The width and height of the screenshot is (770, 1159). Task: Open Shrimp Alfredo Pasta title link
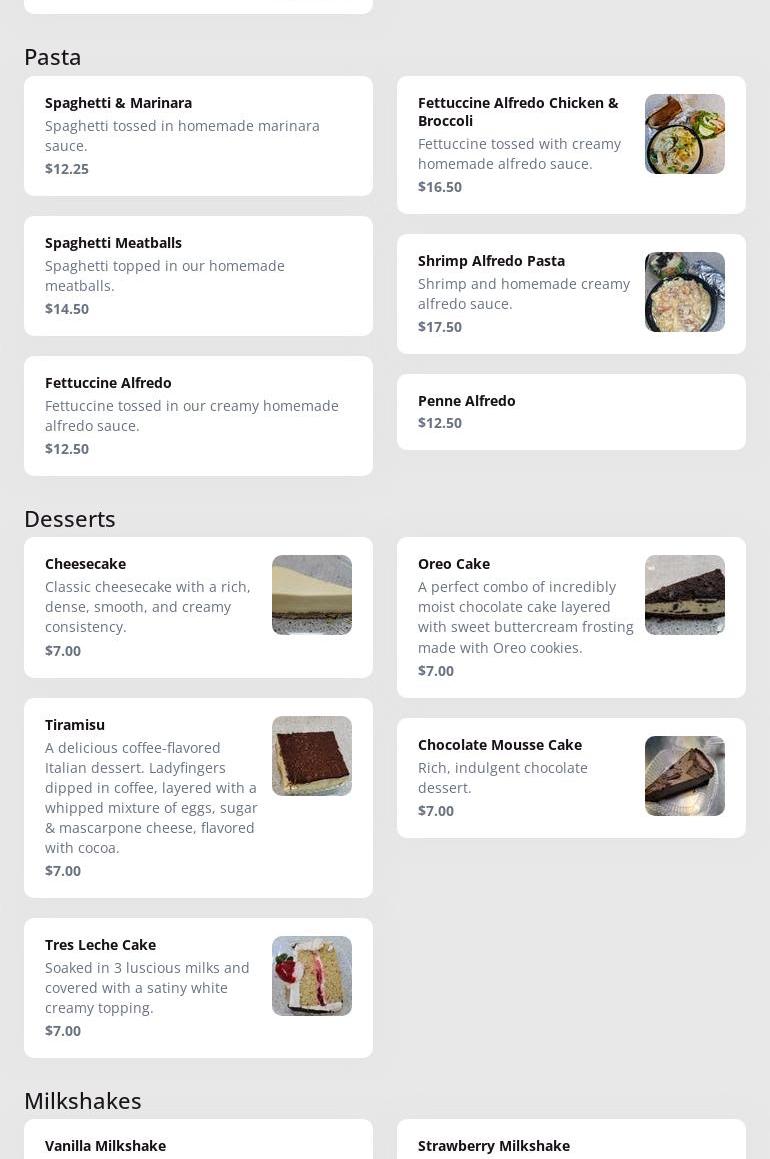click(491, 261)
